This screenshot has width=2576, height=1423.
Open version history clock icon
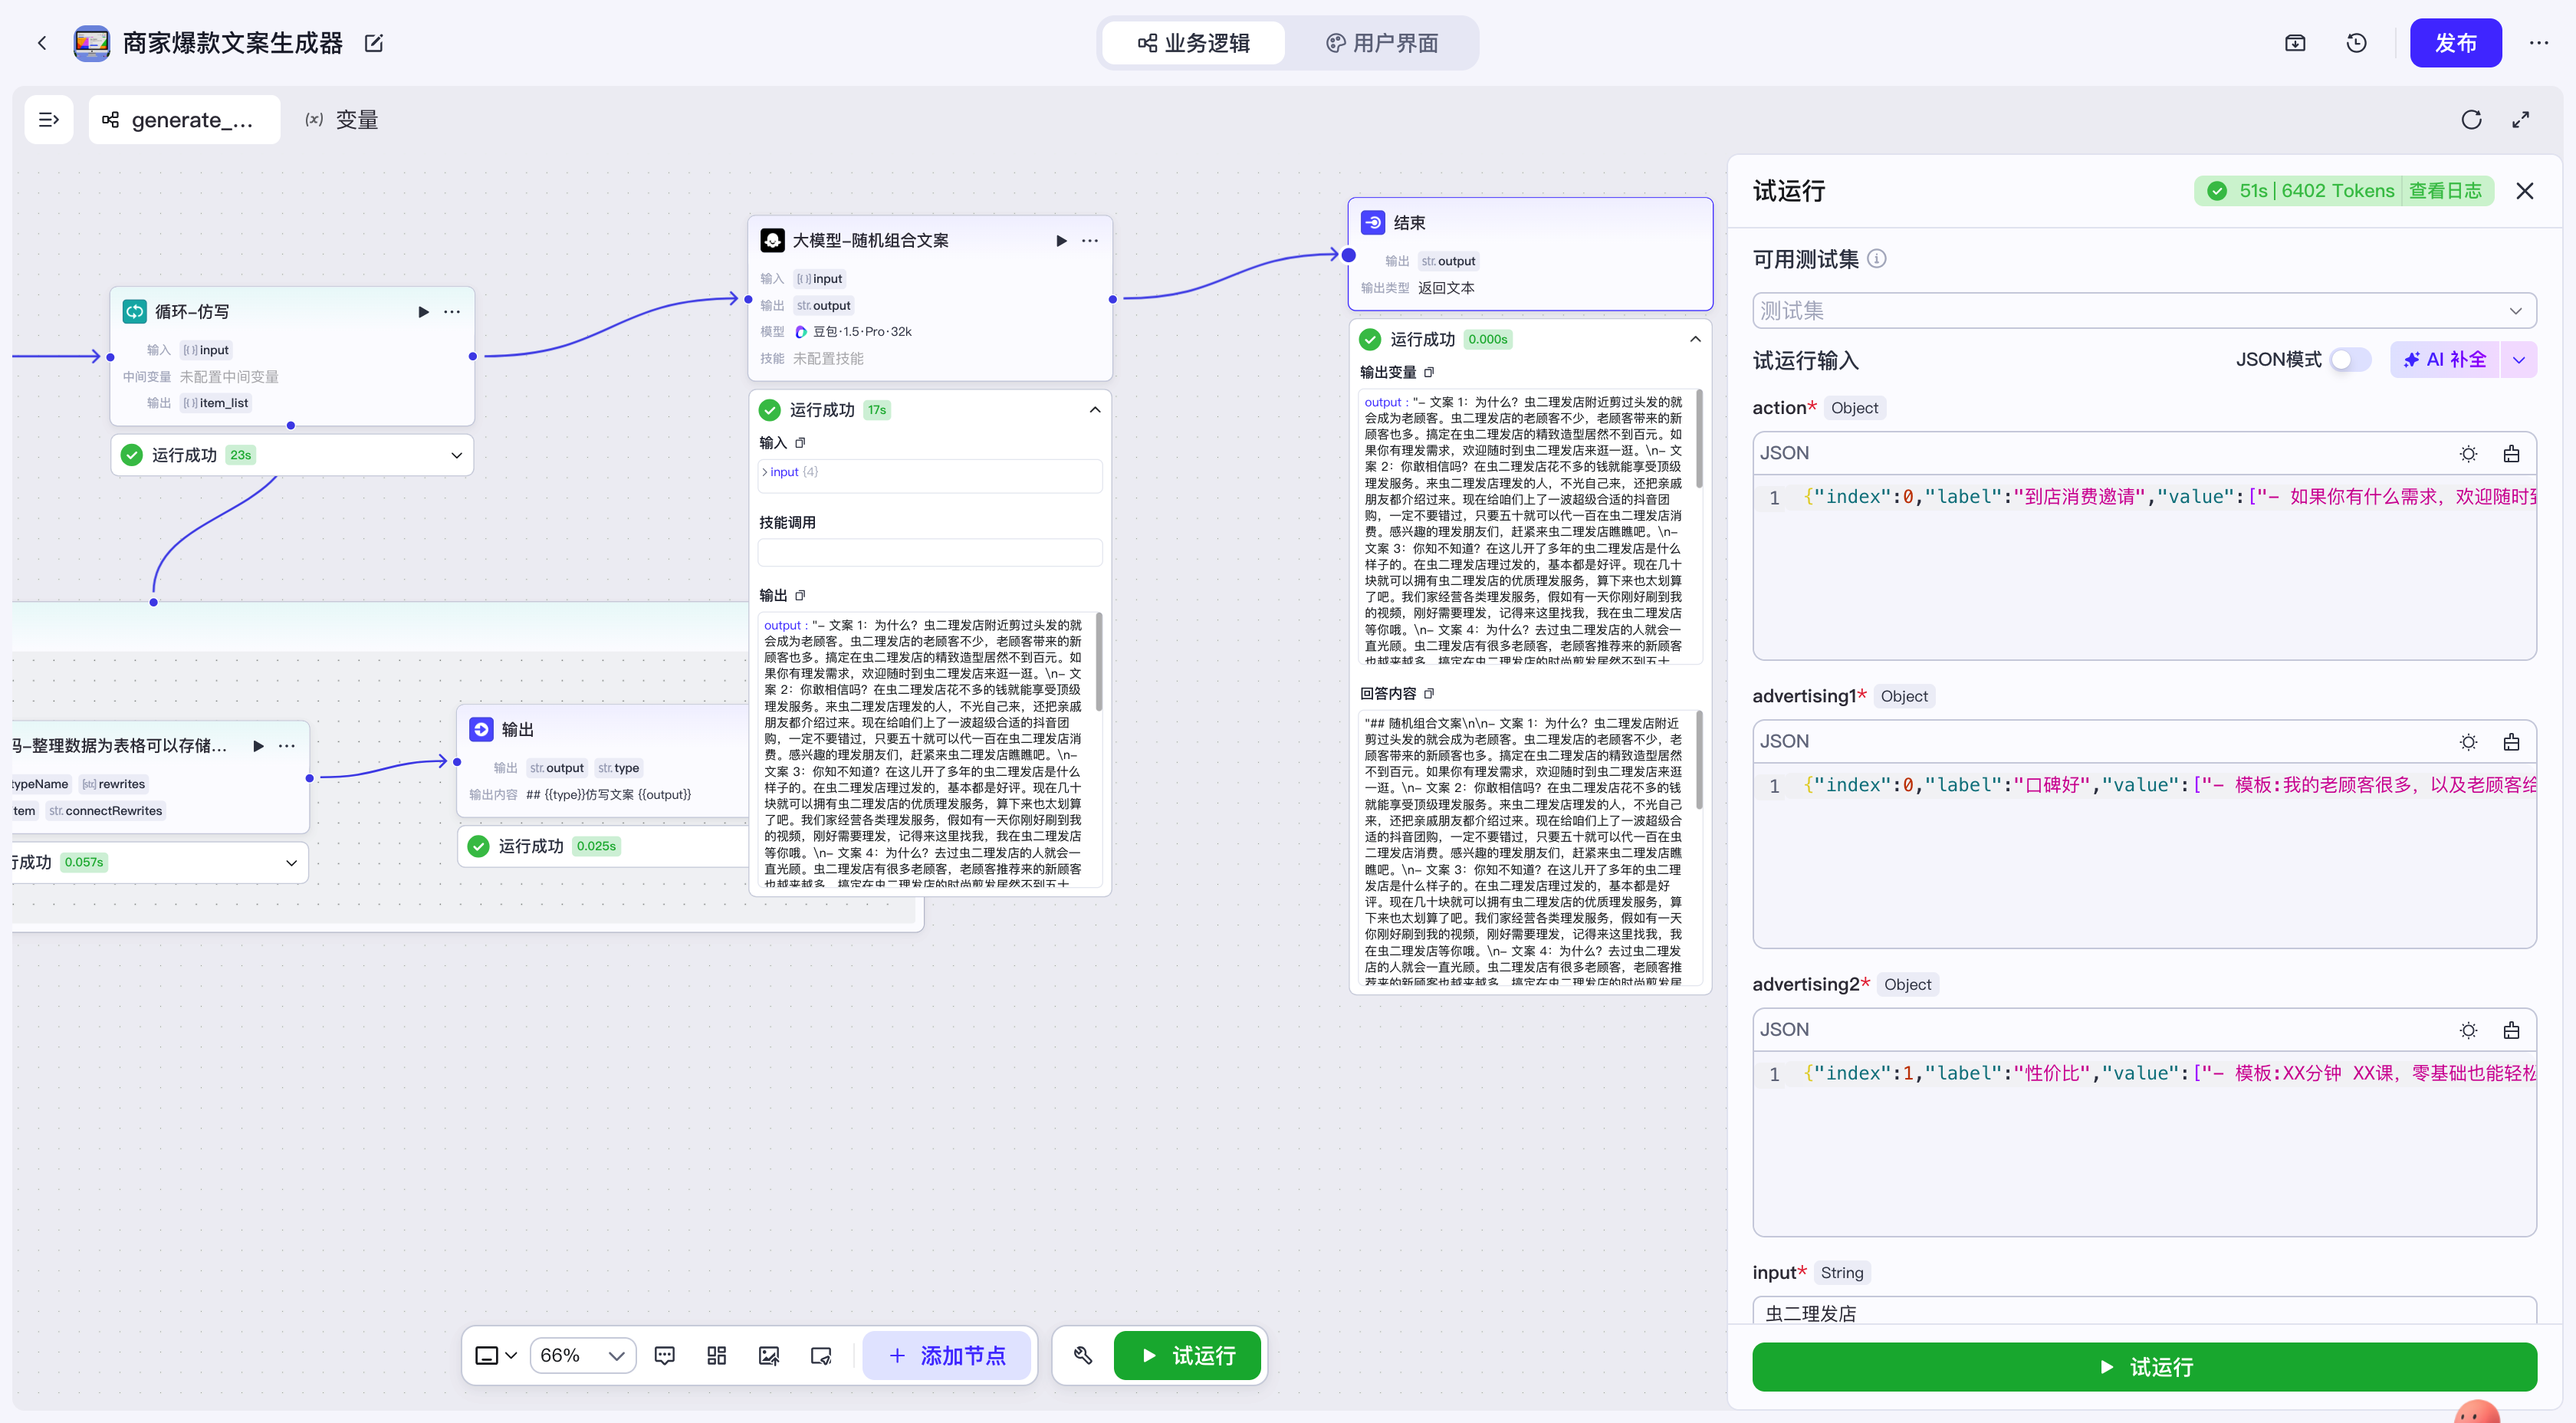(2356, 43)
